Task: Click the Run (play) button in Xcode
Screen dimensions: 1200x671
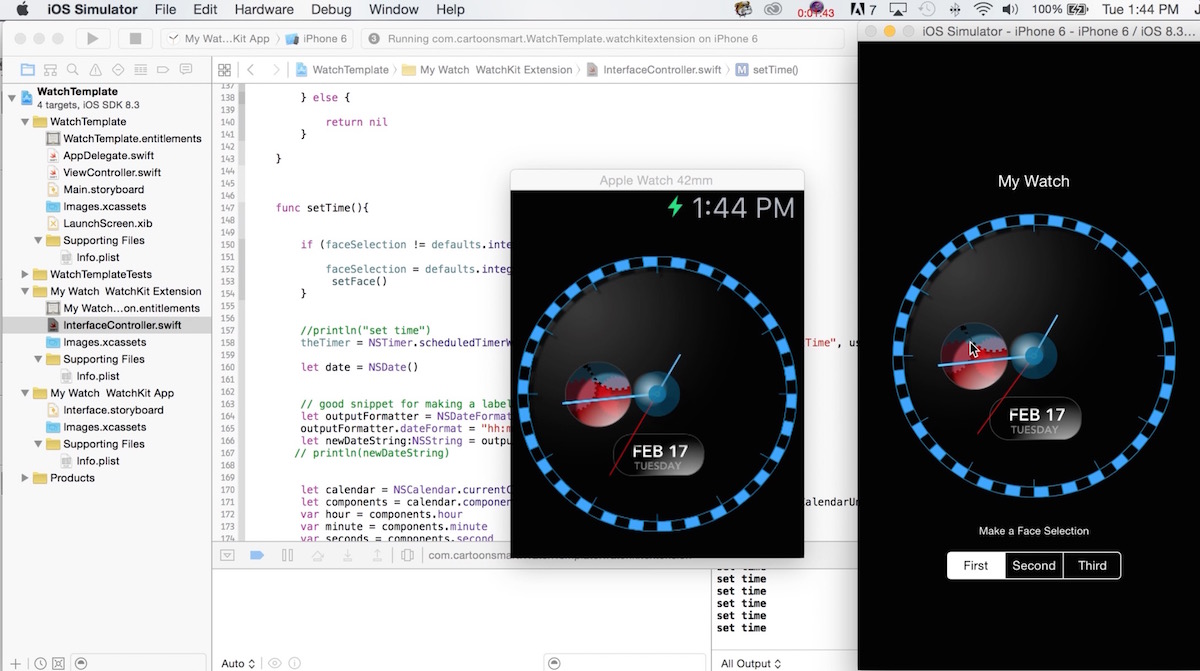Action: [x=92, y=39]
